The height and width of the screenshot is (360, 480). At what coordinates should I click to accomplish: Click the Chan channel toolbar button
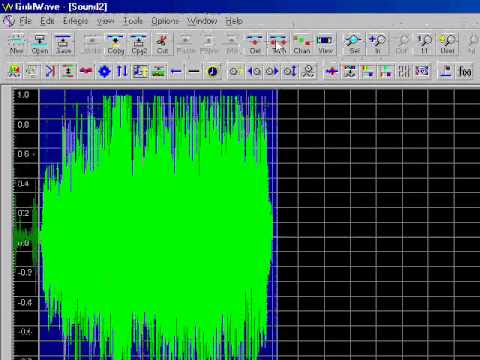(302, 44)
